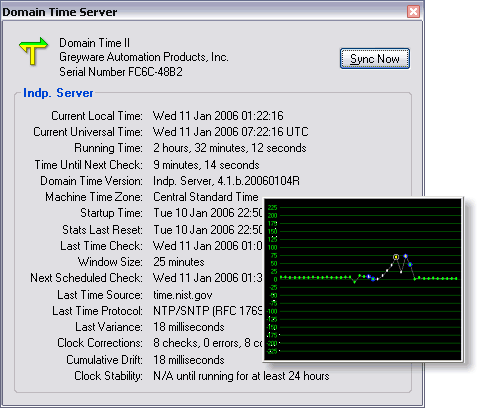Select Cumulative Drift value '18 milliseconds'
Screen dimensions: 480x408
(189, 360)
